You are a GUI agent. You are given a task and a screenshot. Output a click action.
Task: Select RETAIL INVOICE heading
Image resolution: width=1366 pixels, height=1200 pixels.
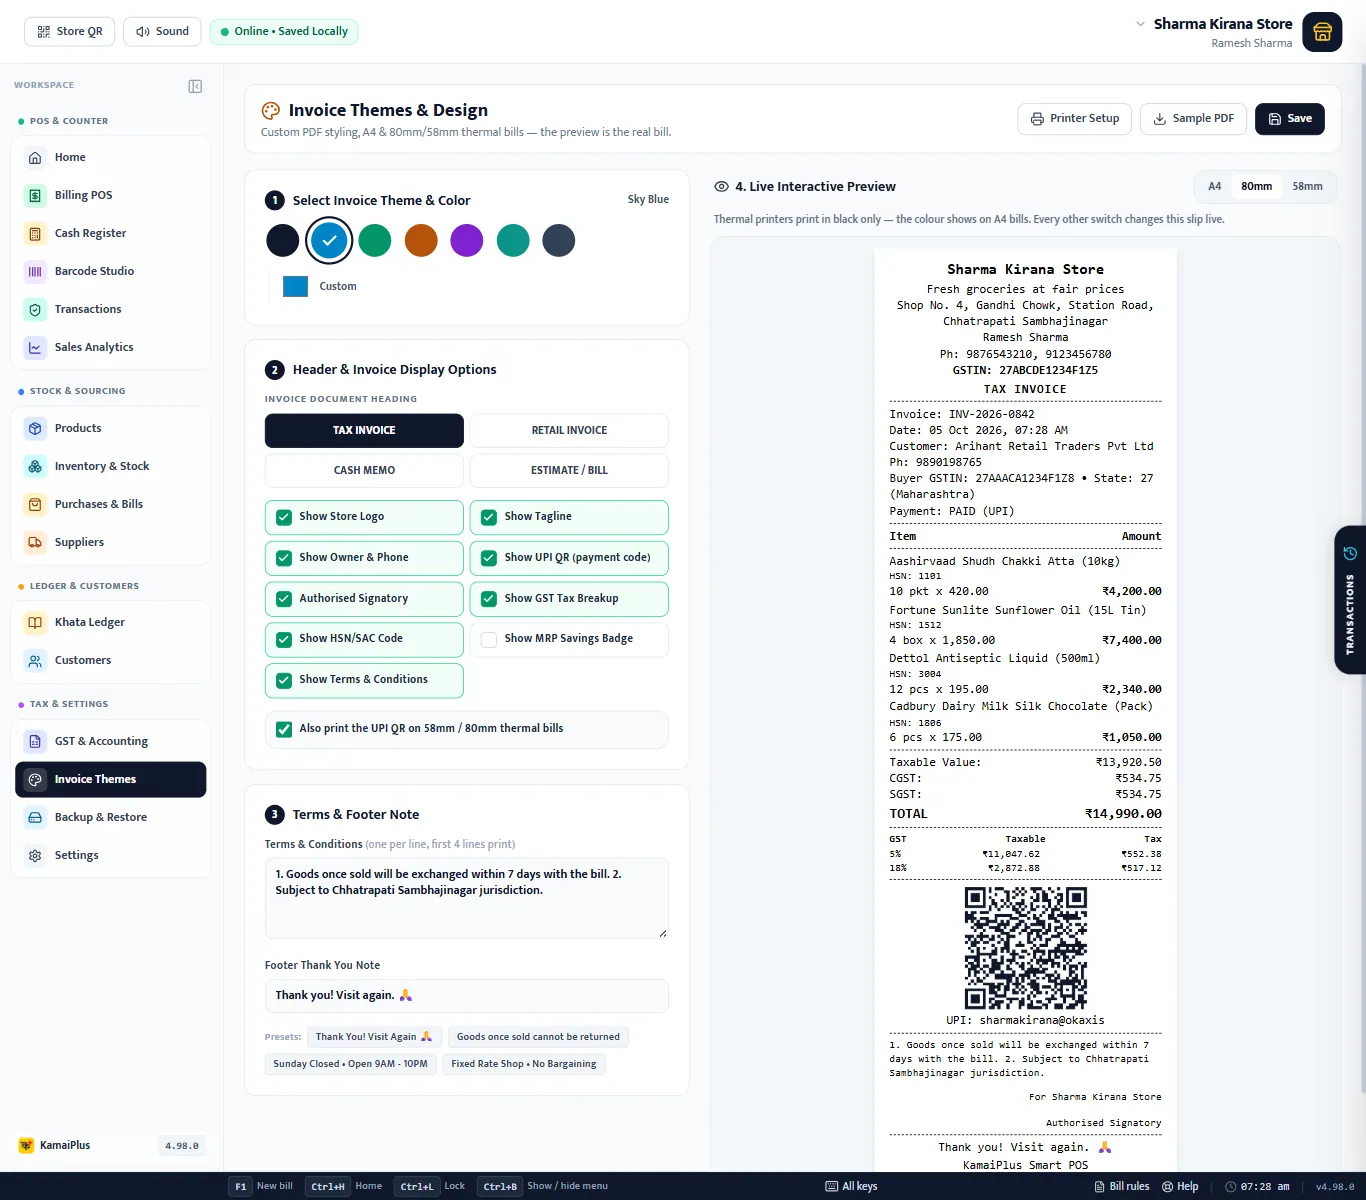click(569, 430)
